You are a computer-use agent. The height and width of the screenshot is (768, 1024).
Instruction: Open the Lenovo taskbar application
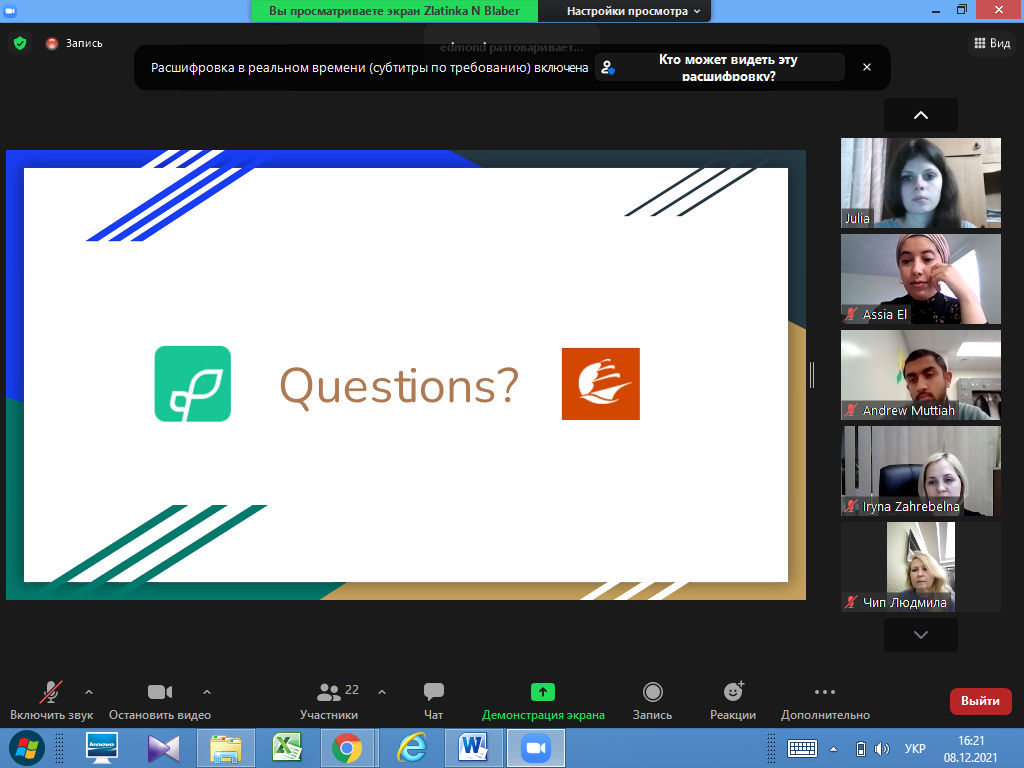coord(102,748)
